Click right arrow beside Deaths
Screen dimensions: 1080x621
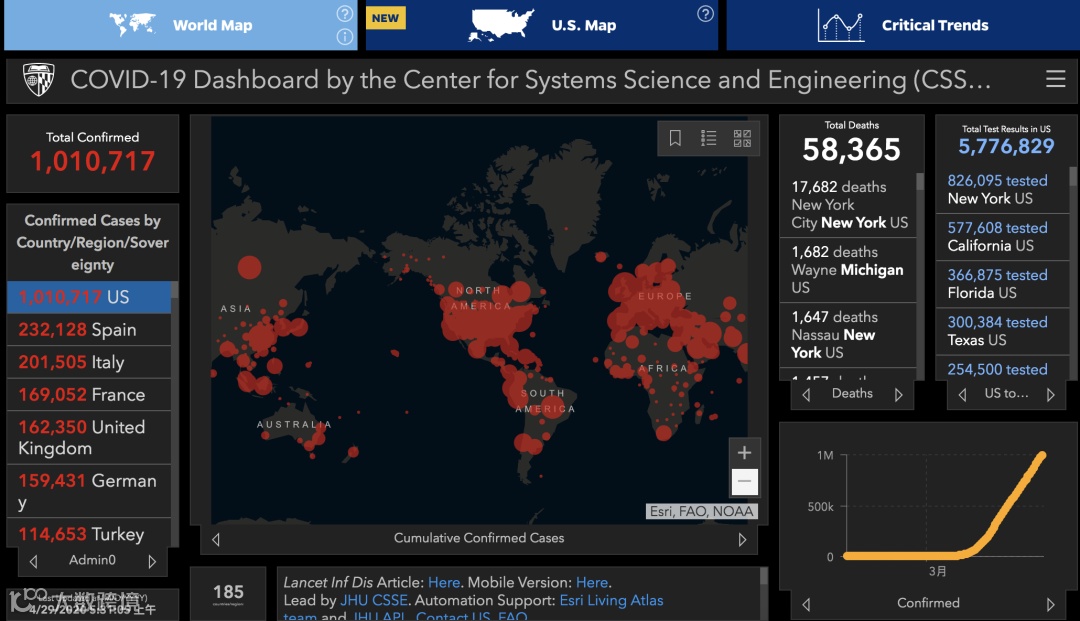898,394
